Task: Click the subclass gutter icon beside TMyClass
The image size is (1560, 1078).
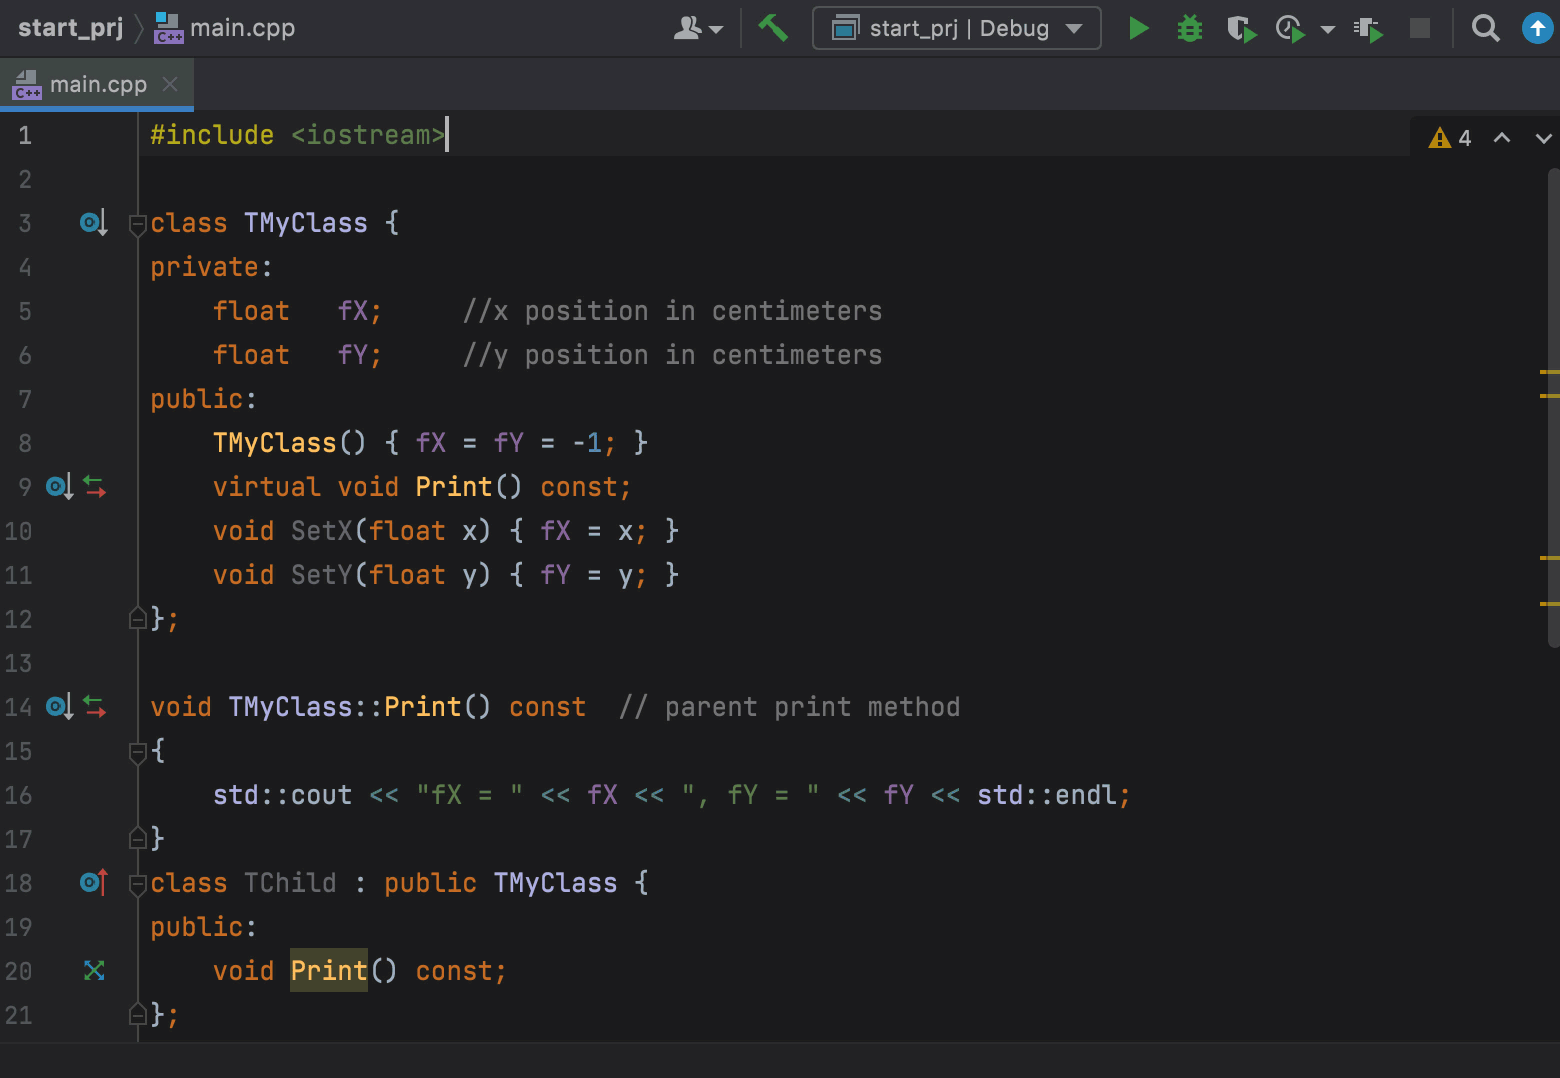Action: point(93,223)
